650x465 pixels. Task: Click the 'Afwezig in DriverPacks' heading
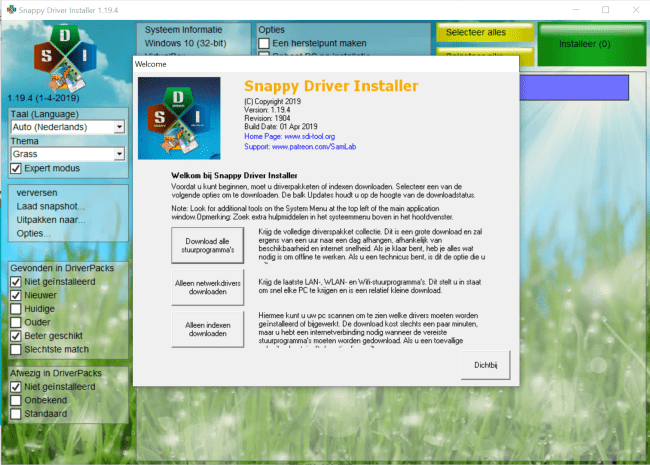coord(56,373)
